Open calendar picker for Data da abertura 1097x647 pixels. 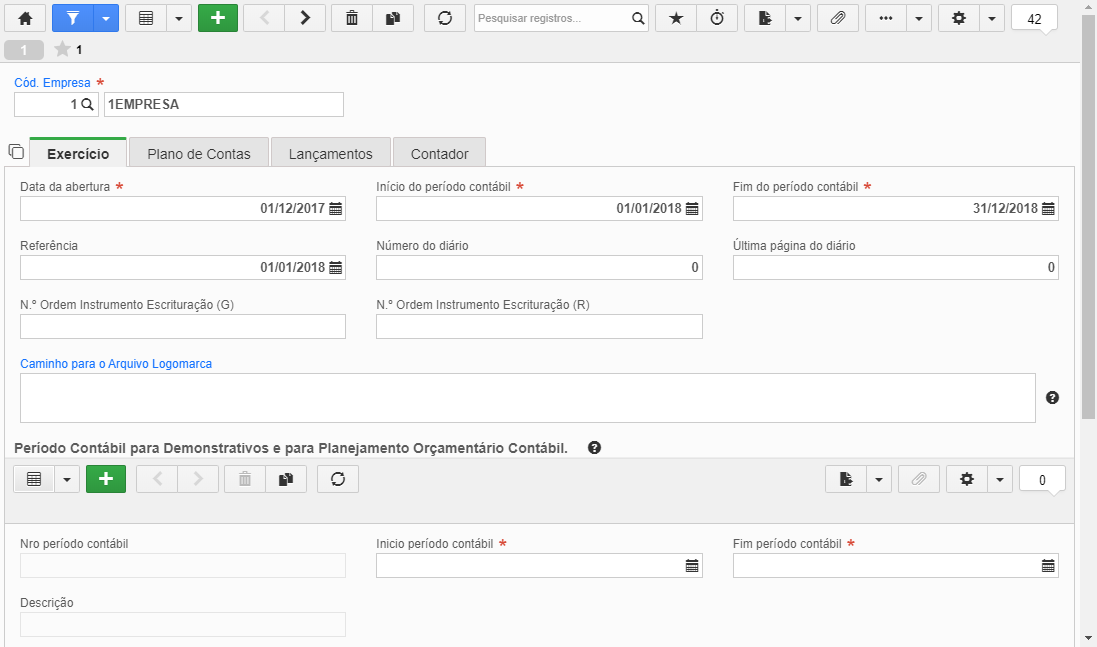coord(336,208)
